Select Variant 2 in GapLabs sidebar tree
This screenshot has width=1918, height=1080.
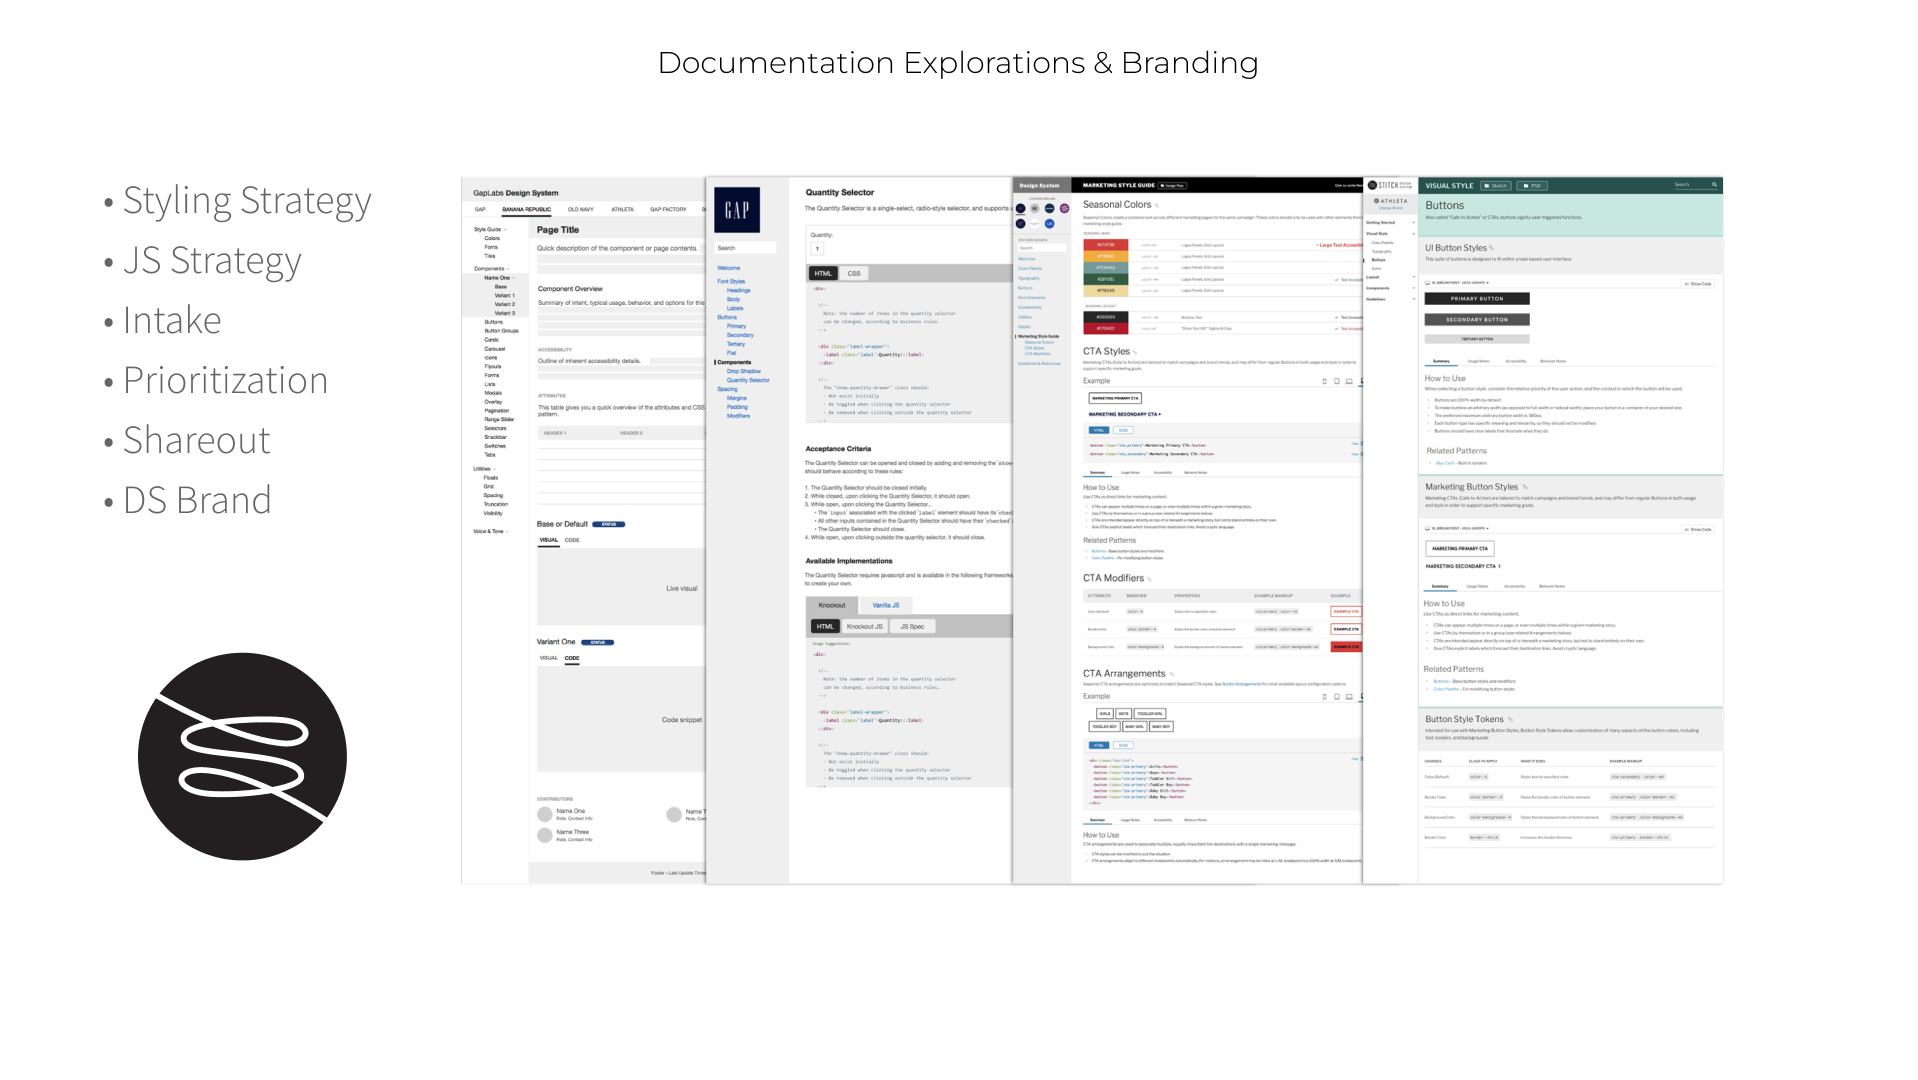coord(505,305)
